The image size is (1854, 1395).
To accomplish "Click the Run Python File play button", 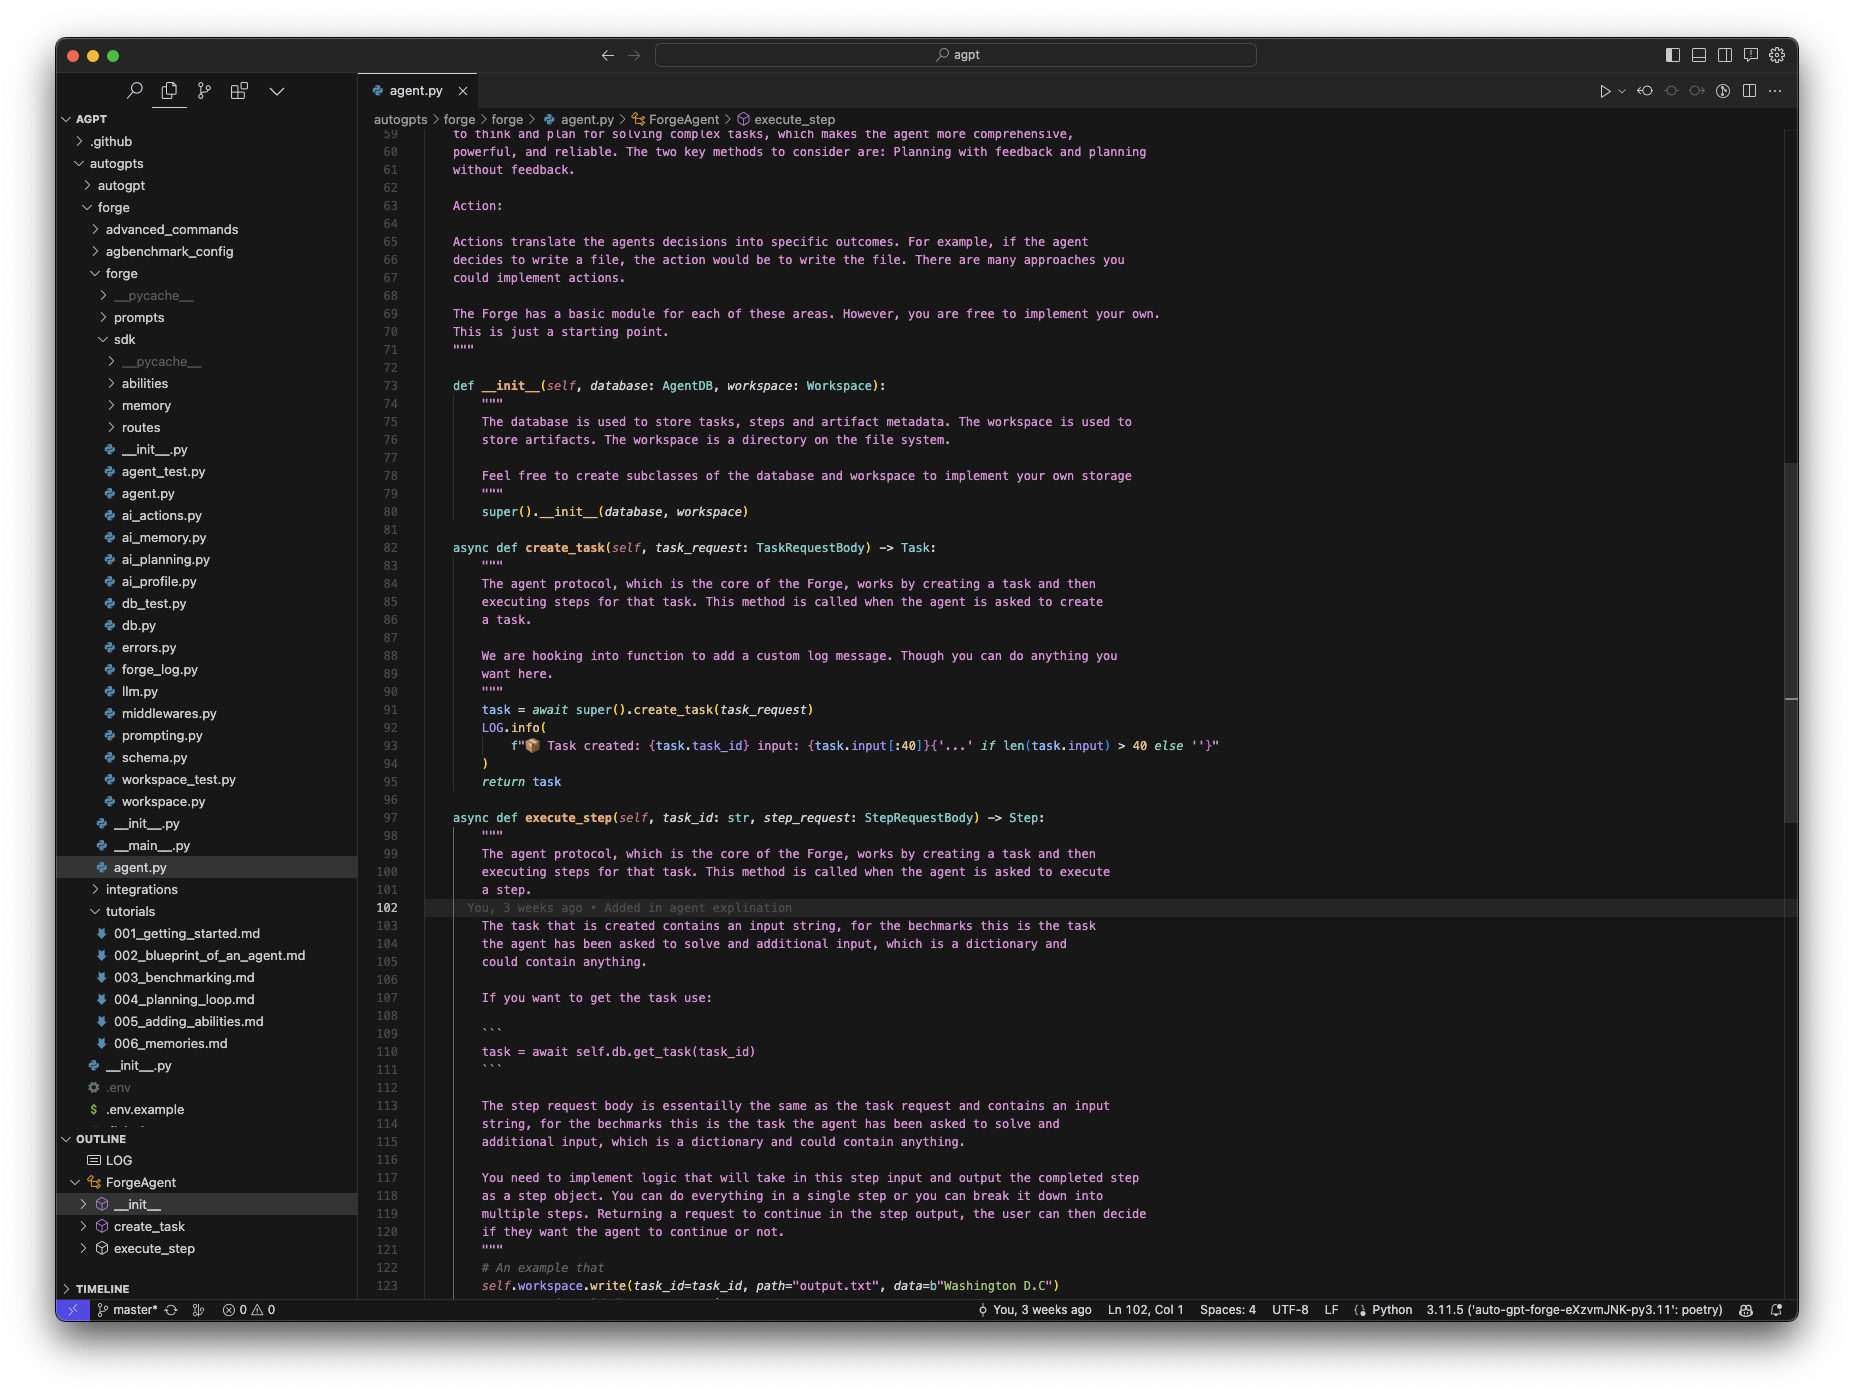I will click(1604, 91).
